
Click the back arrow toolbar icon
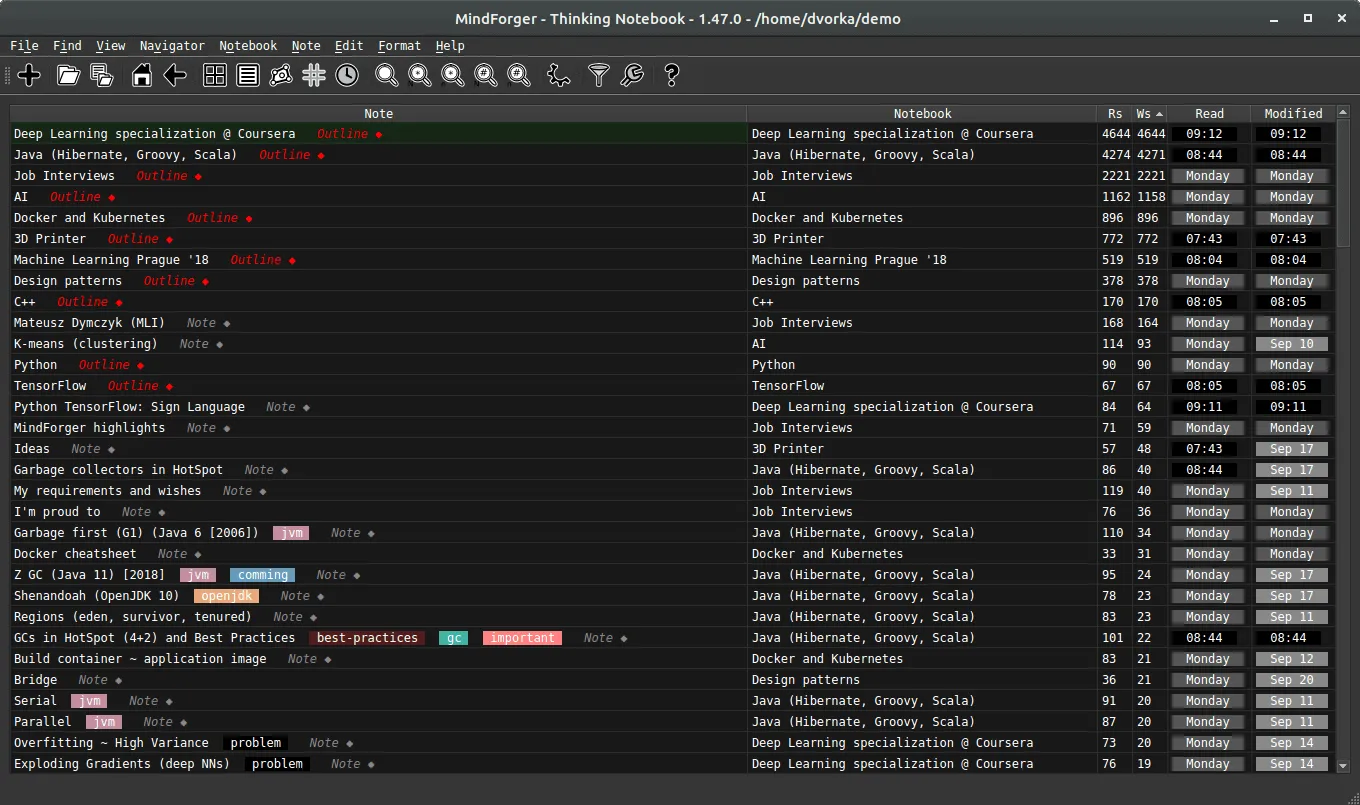175,75
